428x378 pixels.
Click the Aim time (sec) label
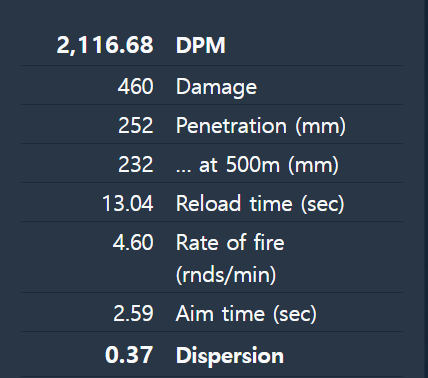pyautogui.click(x=246, y=314)
